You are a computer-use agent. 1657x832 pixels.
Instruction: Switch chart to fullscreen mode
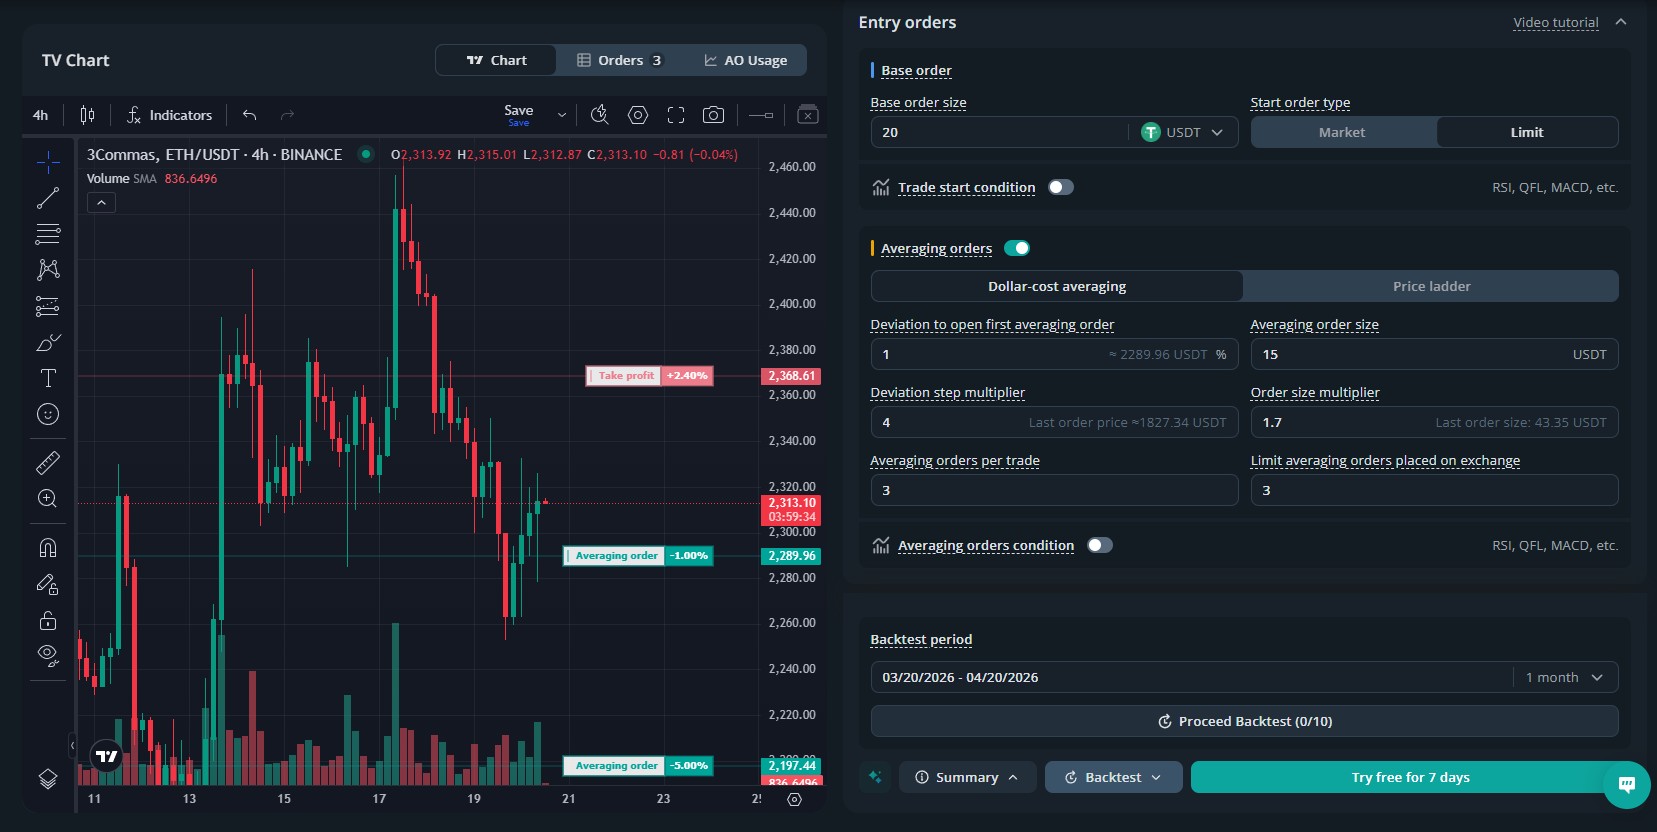676,115
